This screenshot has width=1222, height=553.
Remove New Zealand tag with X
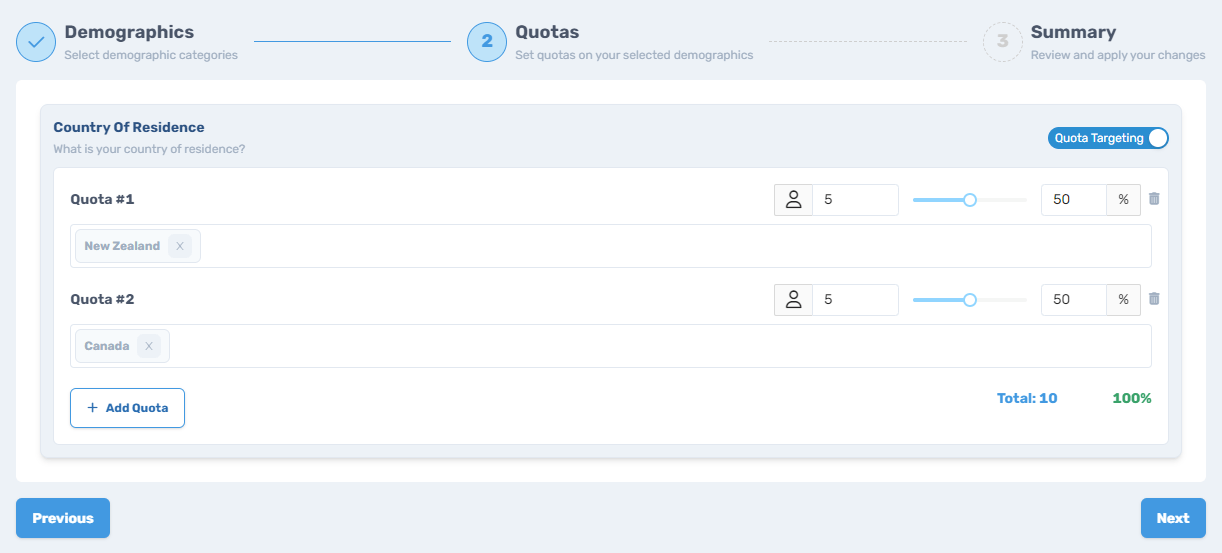pos(180,246)
